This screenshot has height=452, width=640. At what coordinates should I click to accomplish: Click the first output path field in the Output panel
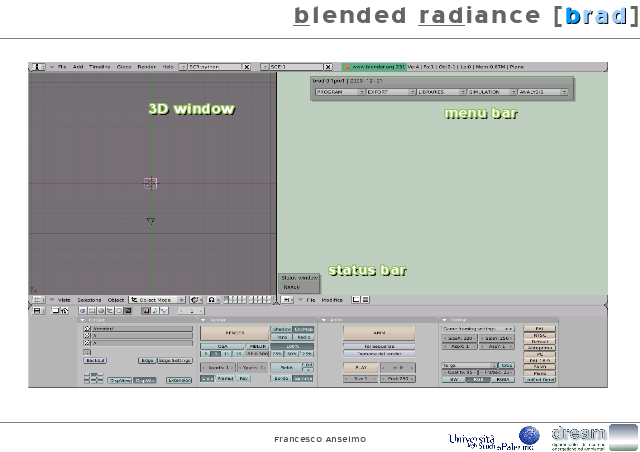tap(138, 328)
